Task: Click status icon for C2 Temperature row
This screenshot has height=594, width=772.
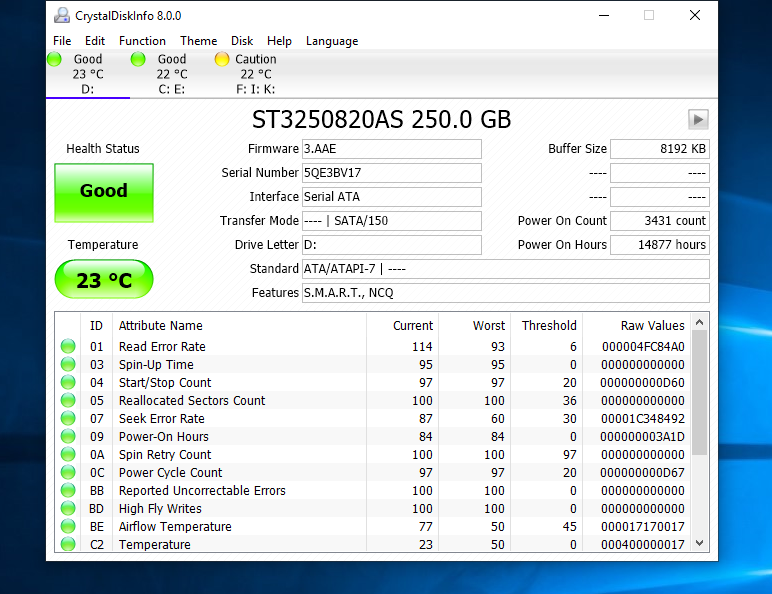Action: [68, 544]
